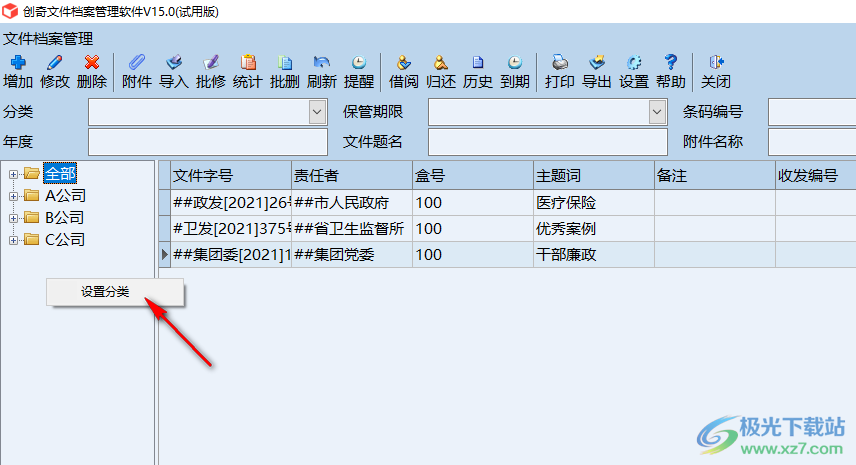The image size is (856, 465).
Task: Open the 保管期限 dropdown arrow
Action: click(657, 112)
